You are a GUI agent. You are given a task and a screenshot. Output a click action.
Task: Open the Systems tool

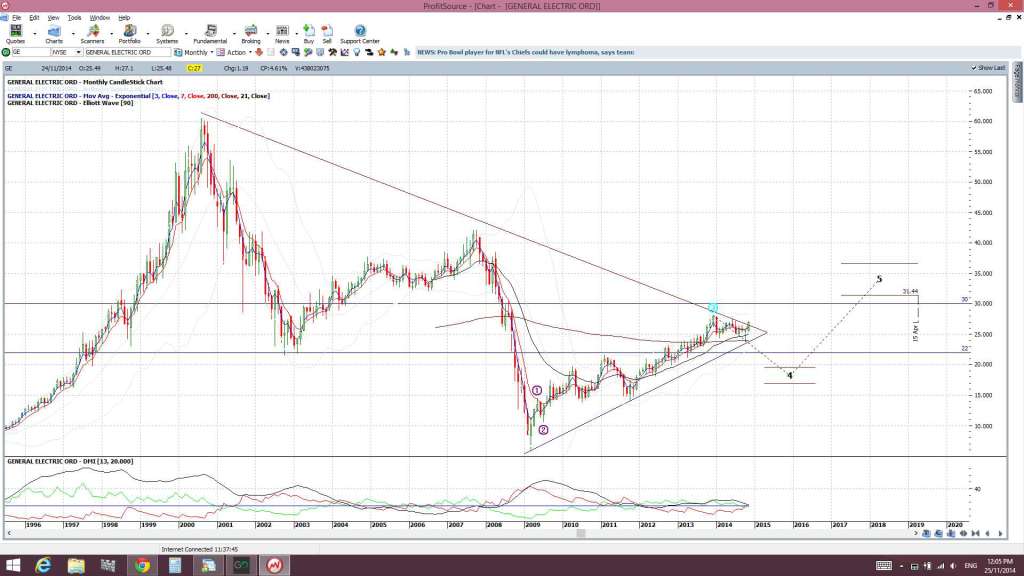(167, 34)
